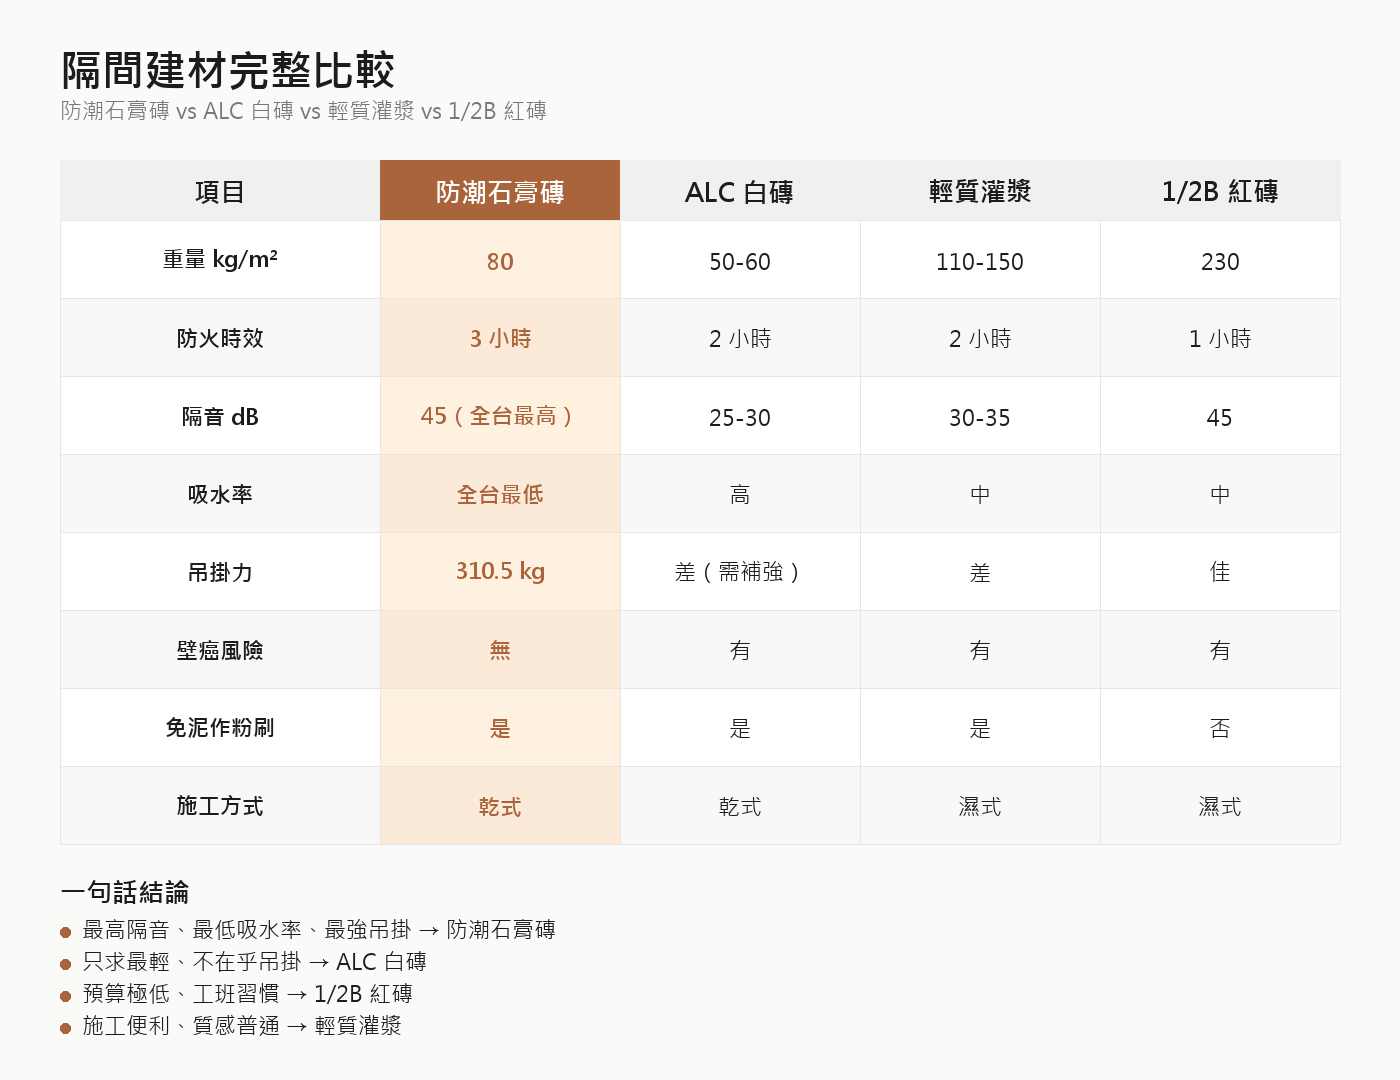Click the 項目 header cell

pyautogui.click(x=219, y=190)
